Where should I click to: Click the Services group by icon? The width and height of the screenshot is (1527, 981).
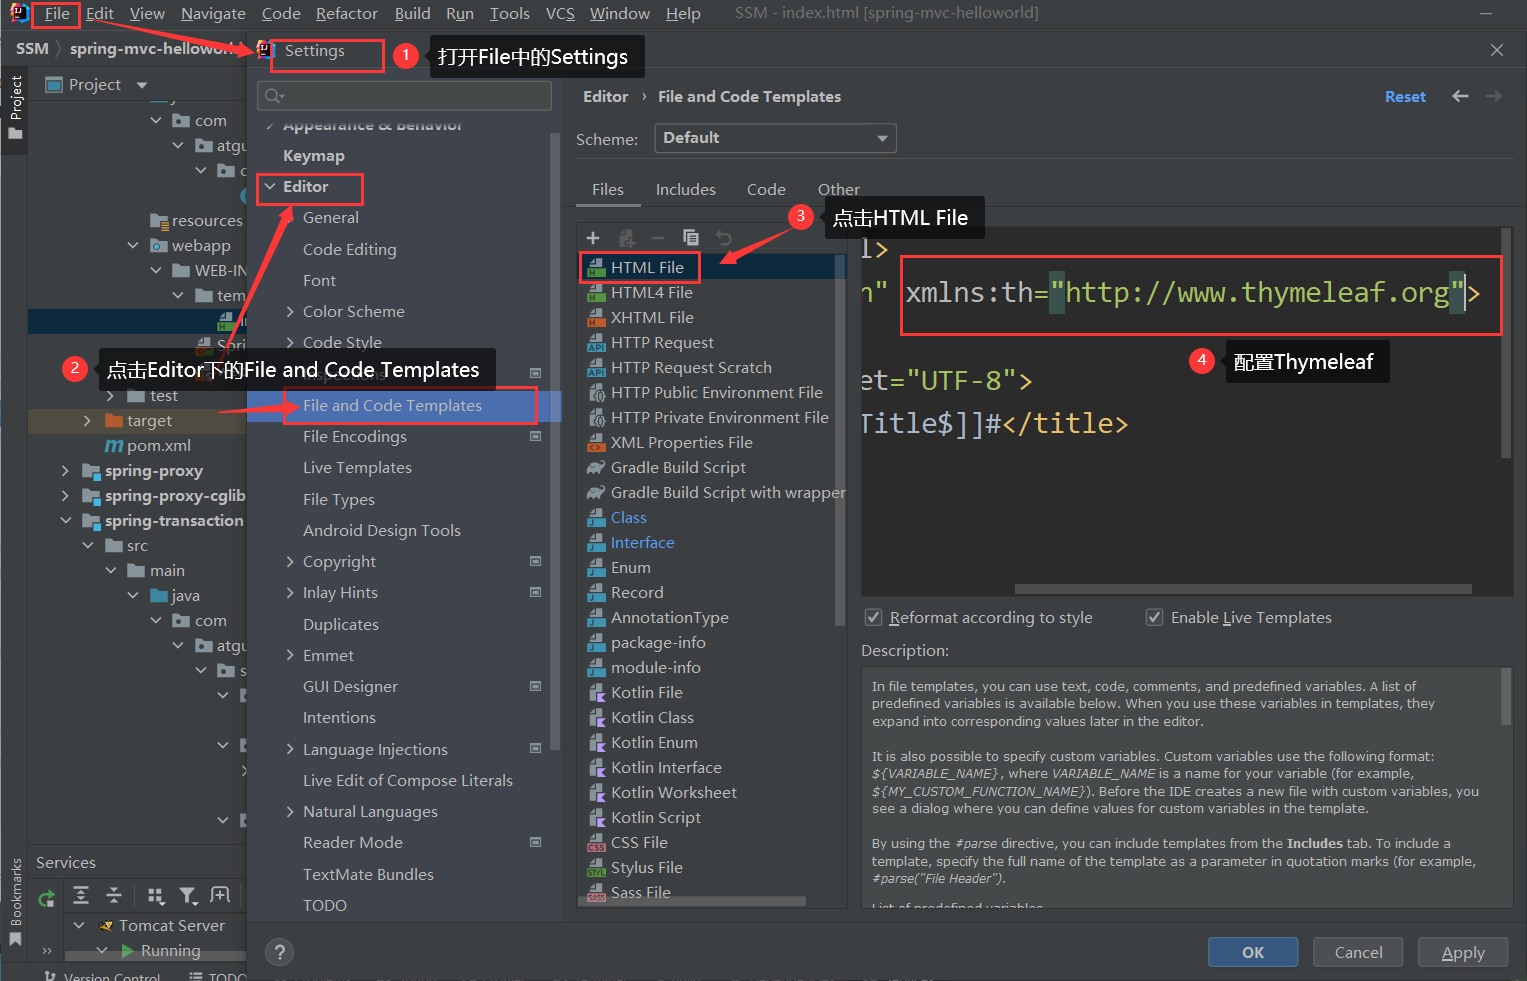pos(156,896)
